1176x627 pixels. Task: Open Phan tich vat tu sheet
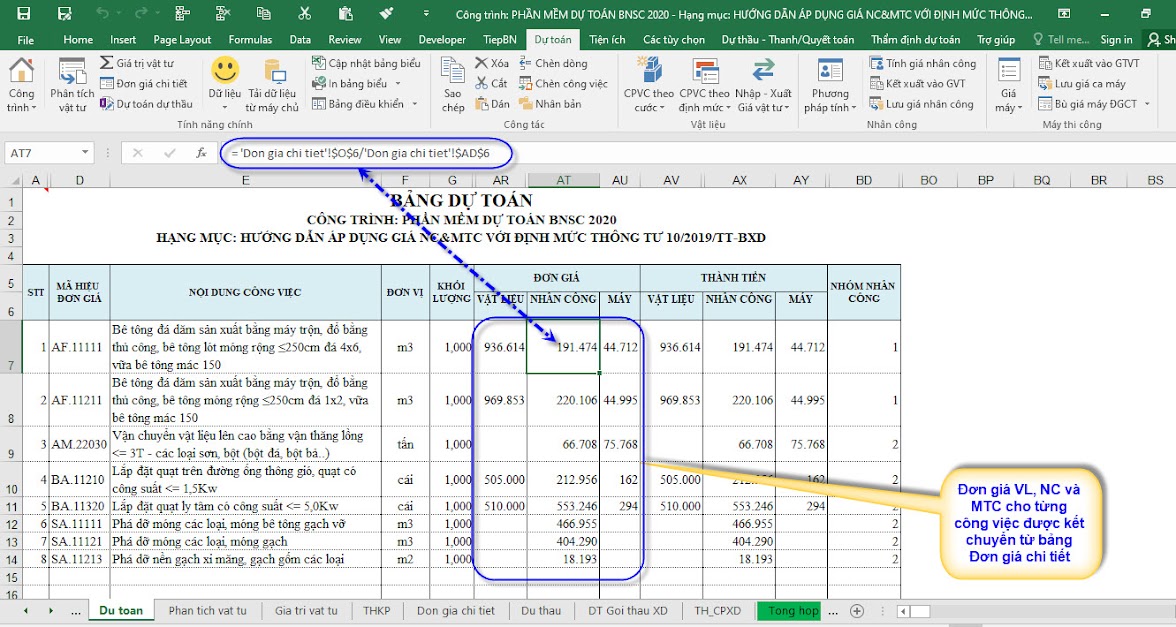click(x=207, y=610)
